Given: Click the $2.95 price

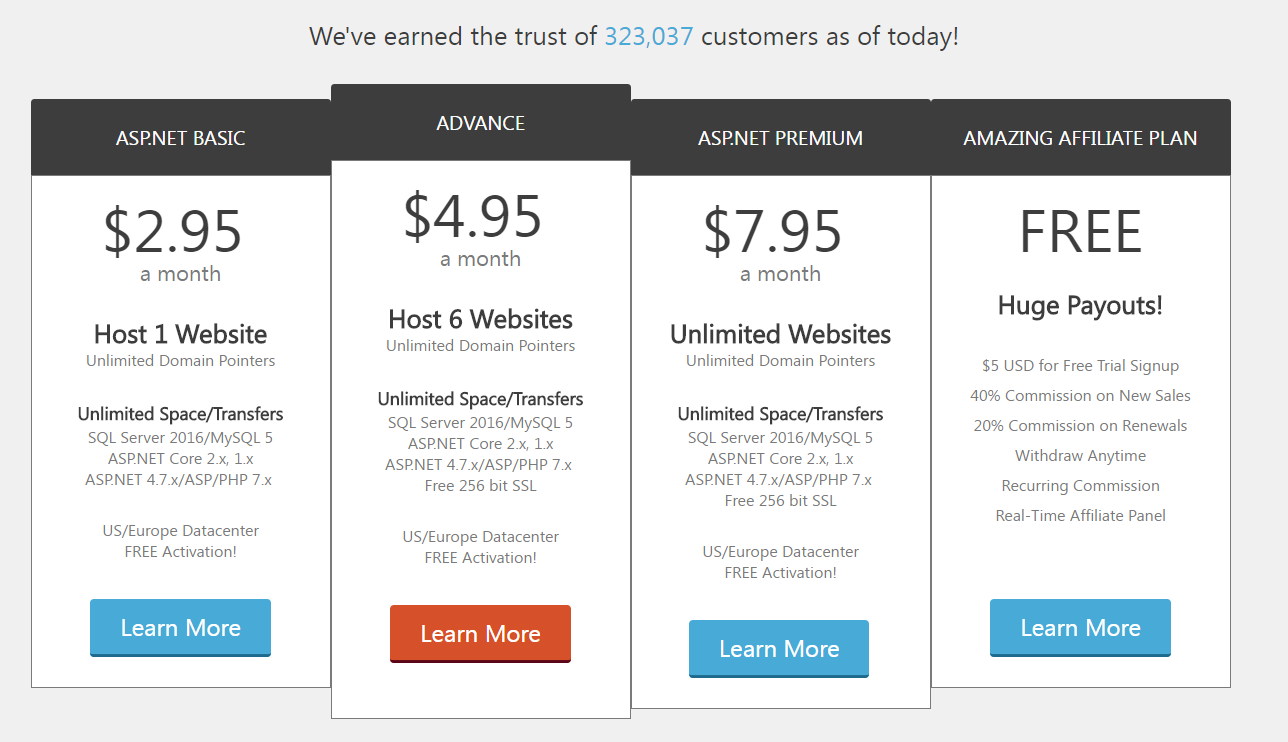Looking at the screenshot, I should pyautogui.click(x=173, y=231).
